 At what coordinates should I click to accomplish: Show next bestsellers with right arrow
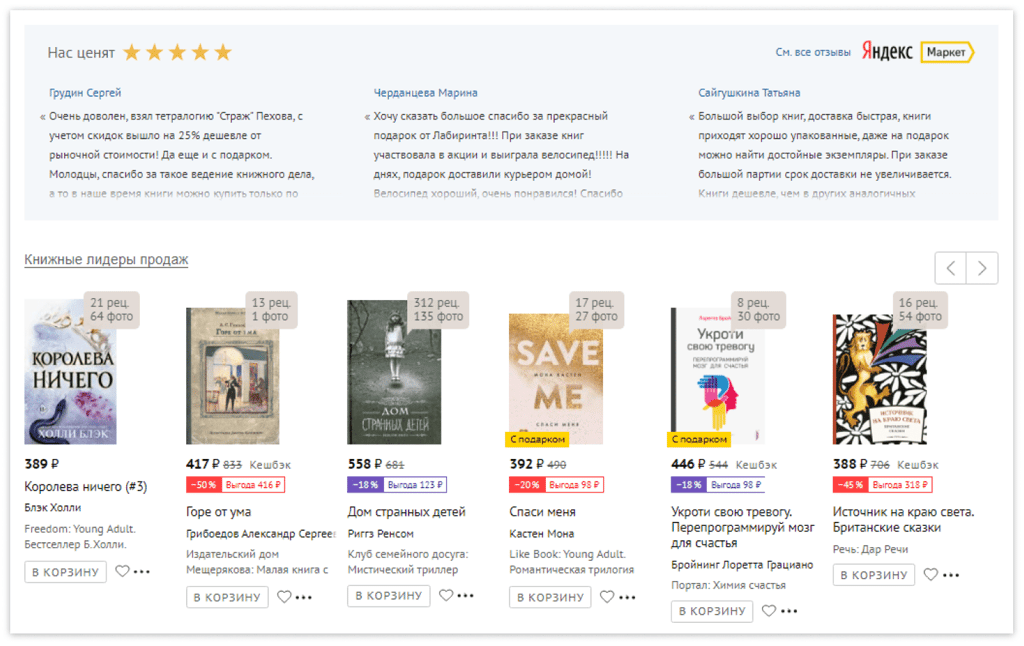click(x=982, y=268)
